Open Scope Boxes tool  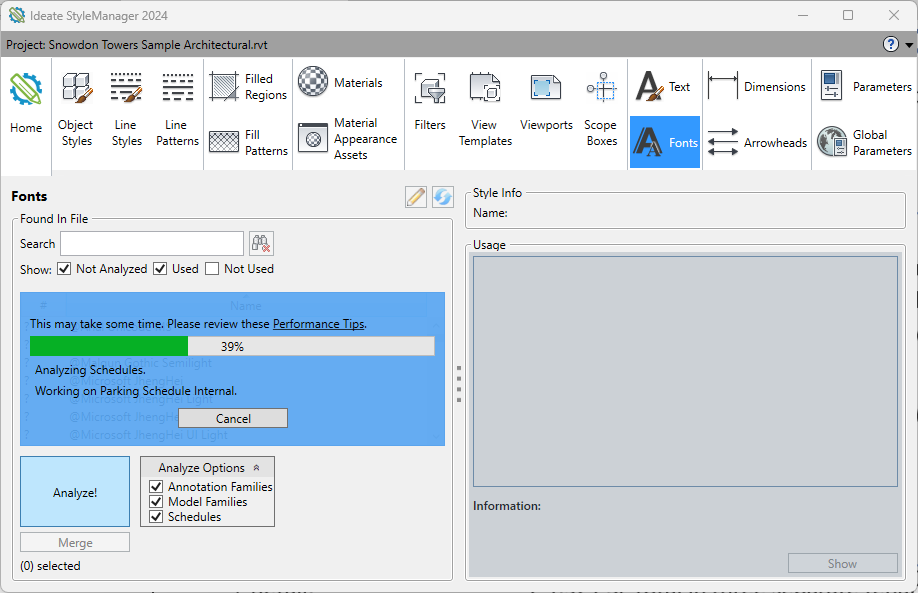click(x=601, y=109)
